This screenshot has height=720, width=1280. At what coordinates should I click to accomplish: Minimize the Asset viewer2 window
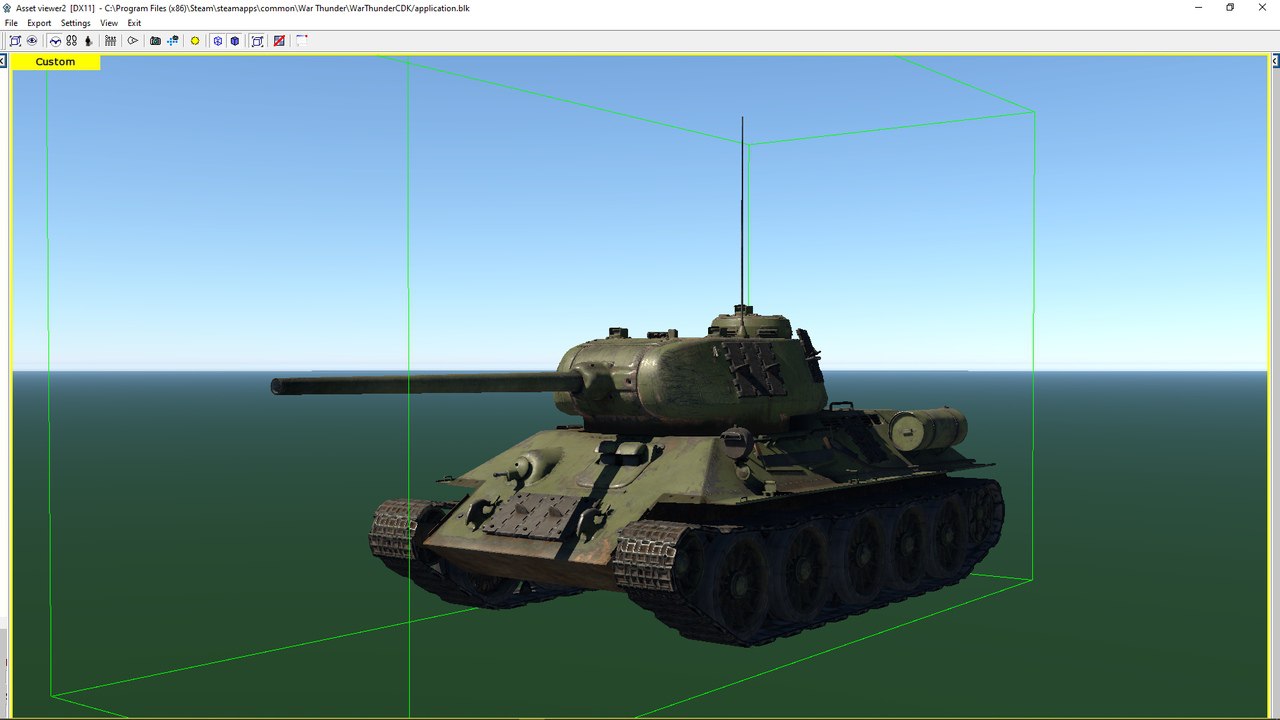pyautogui.click(x=1198, y=7)
